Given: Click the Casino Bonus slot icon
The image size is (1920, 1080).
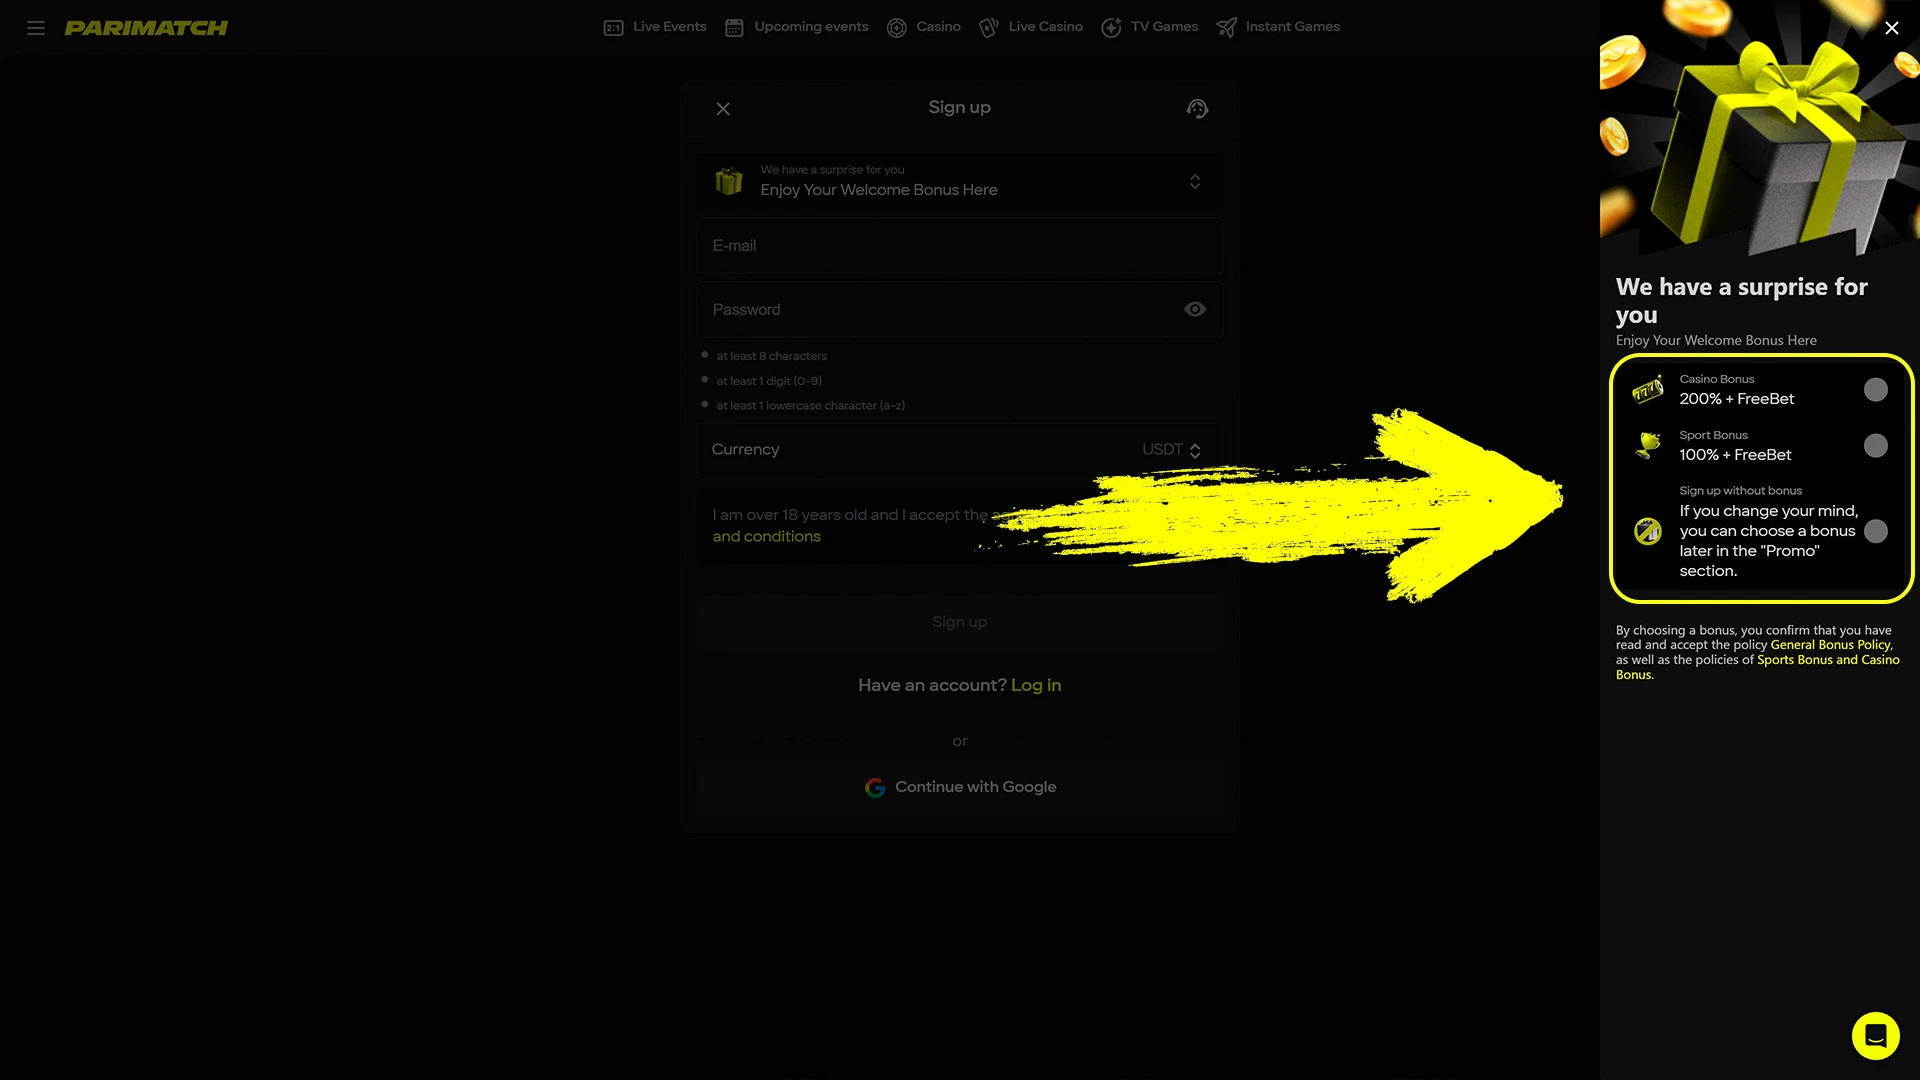Looking at the screenshot, I should [x=1648, y=390].
